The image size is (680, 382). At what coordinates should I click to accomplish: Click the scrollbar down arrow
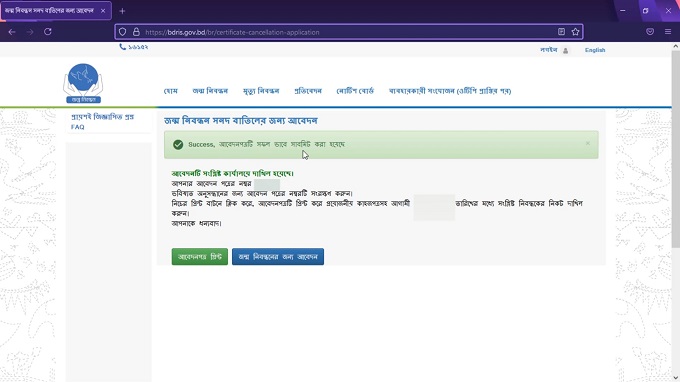click(676, 378)
